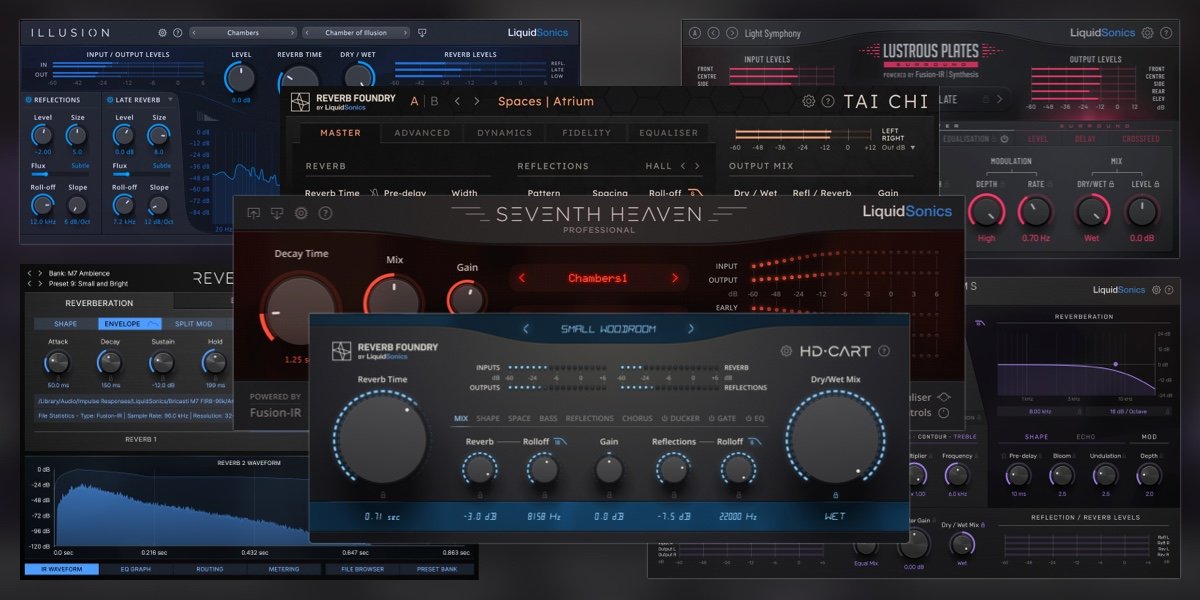Open the HD-CART settings gear
Viewport: 1200px width, 600px height.
786,350
